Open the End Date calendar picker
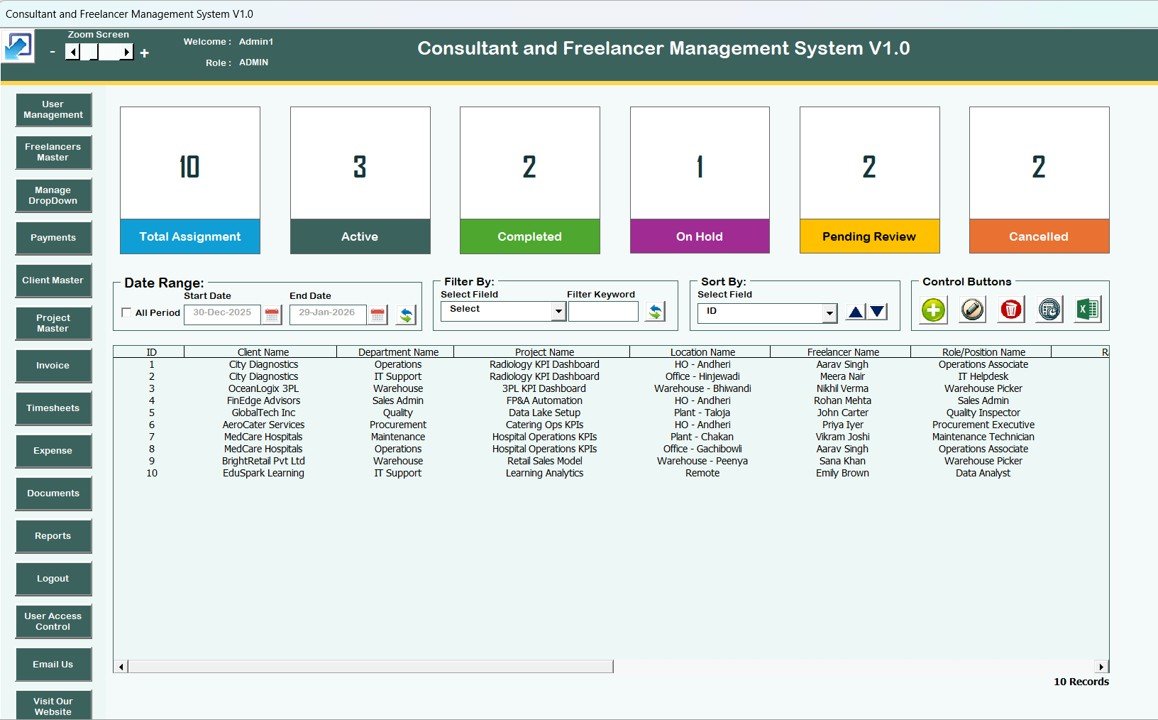 377,315
